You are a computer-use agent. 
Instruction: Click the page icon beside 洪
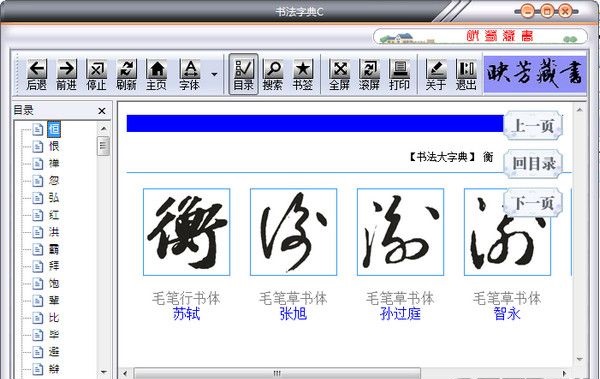[x=38, y=232]
